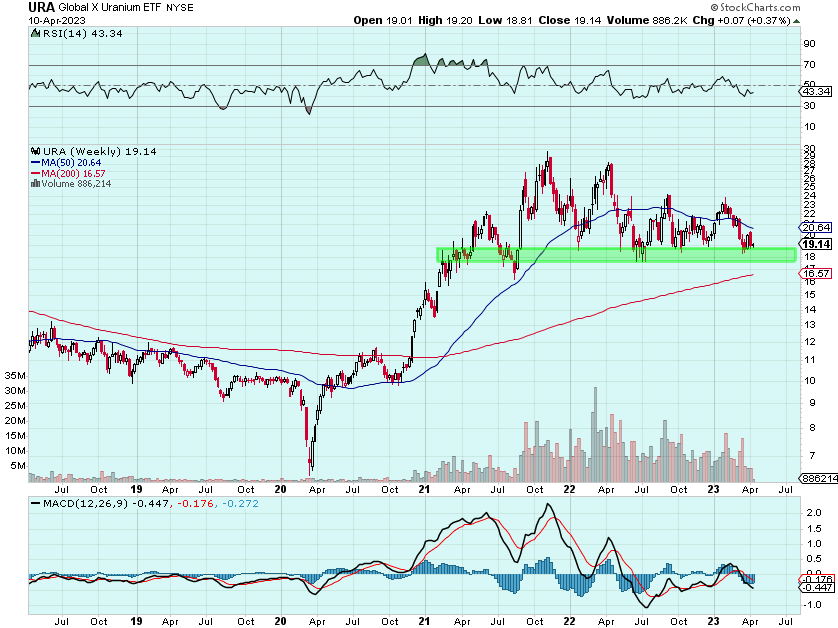Viewport: 838px width, 628px height.
Task: Click the 43.34 RSI value tag on axis
Action: click(817, 91)
